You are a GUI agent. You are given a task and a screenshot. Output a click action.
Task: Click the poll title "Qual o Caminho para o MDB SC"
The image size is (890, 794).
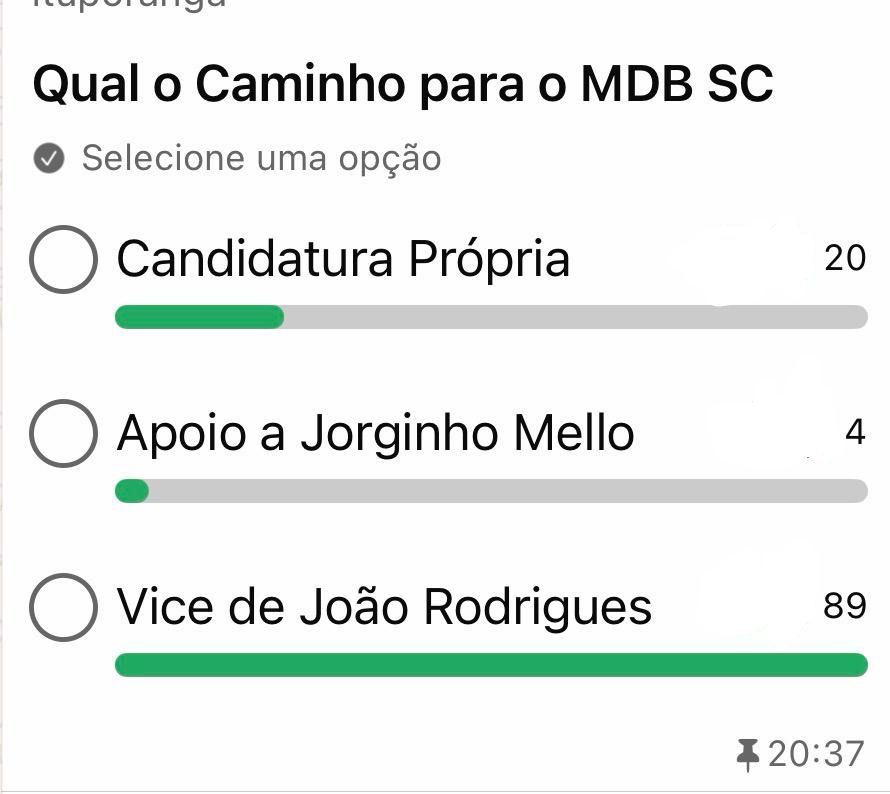click(403, 85)
